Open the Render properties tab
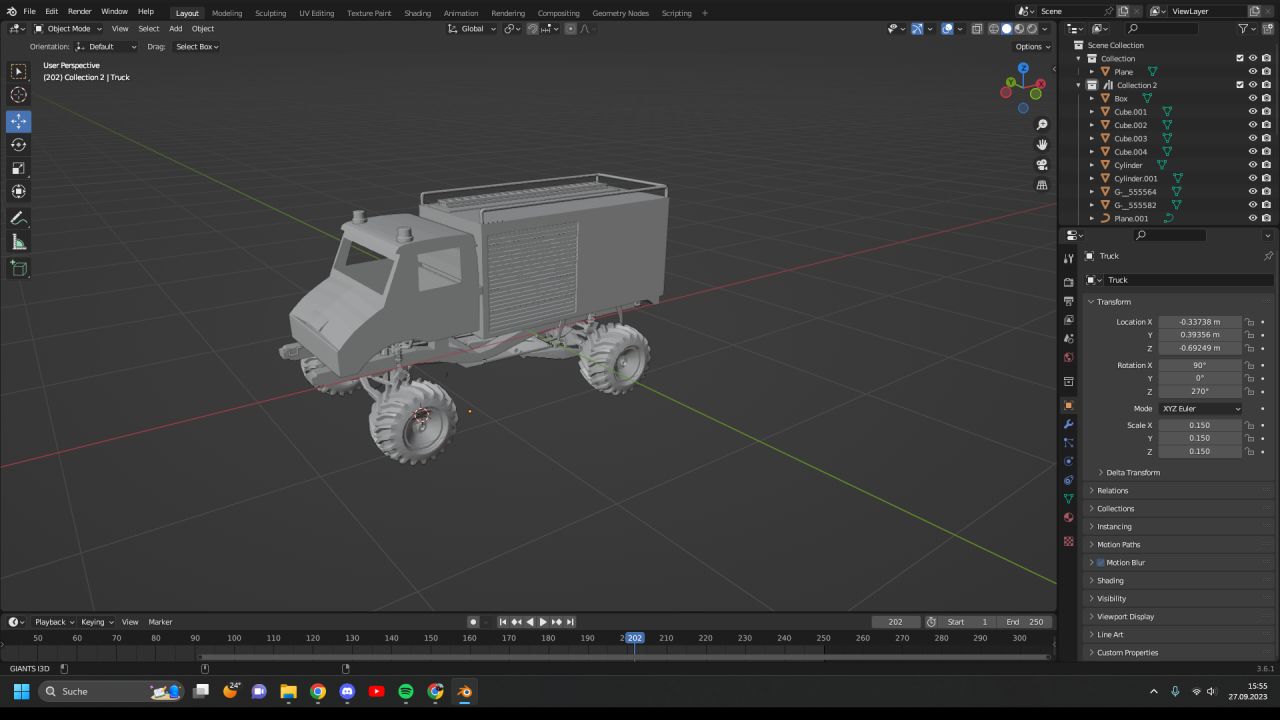This screenshot has width=1280, height=720. [x=1068, y=283]
